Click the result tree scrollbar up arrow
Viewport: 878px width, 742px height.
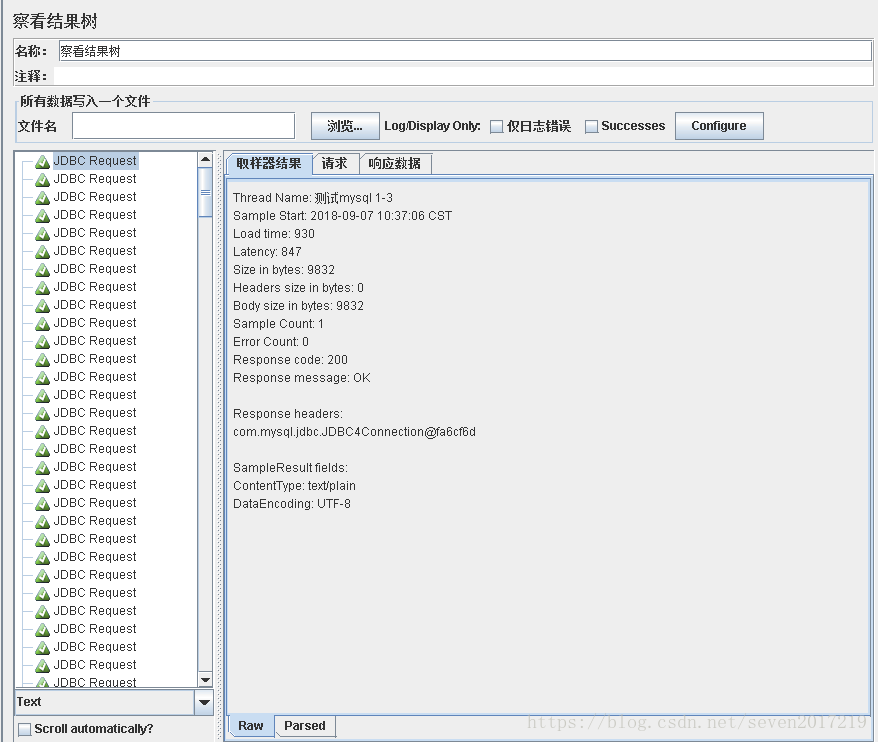(206, 160)
